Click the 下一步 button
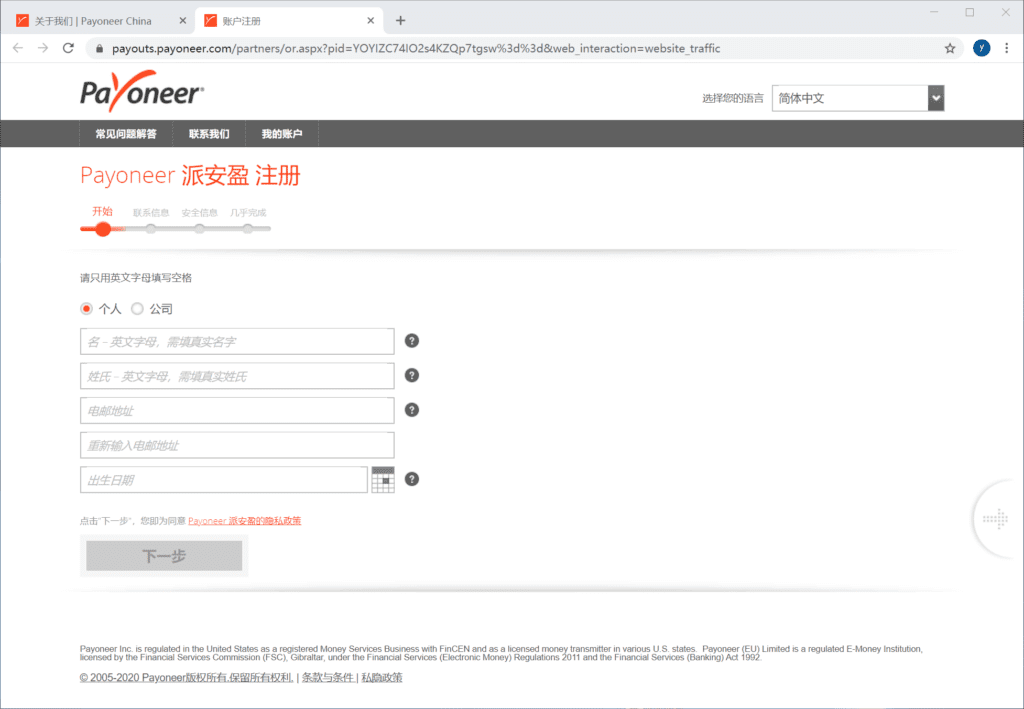 164,556
